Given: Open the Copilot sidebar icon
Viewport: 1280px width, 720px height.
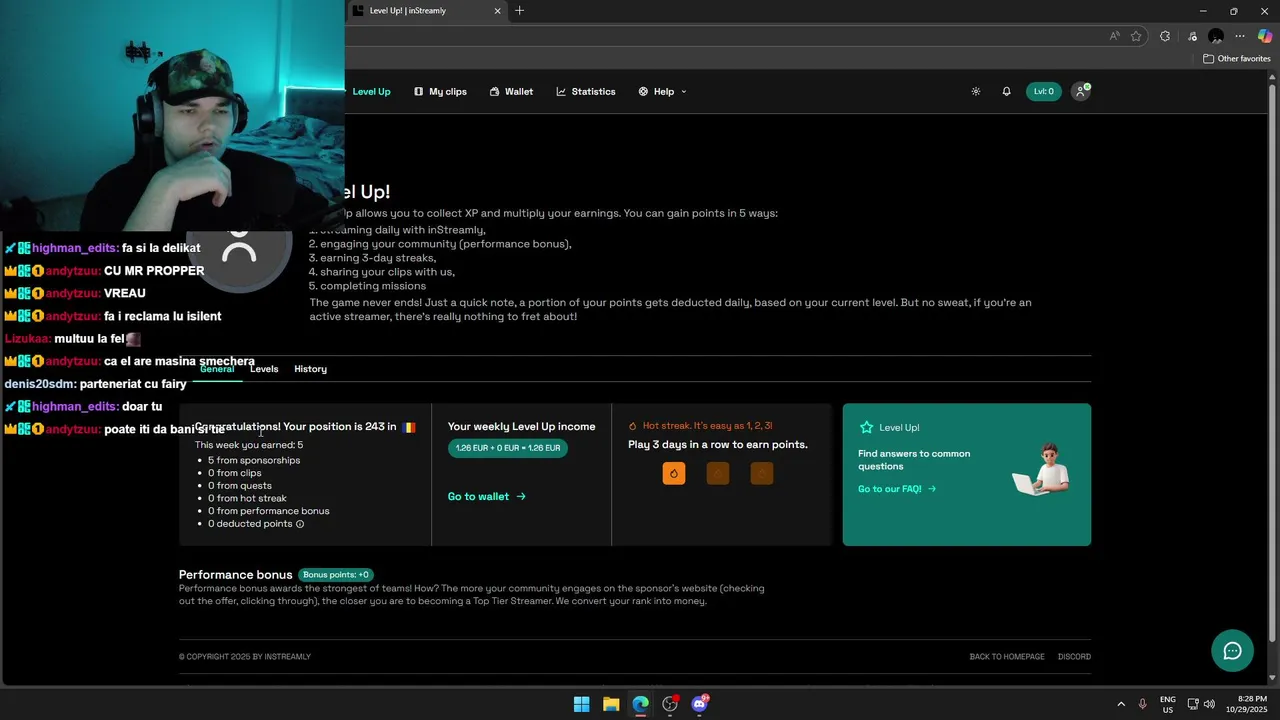Looking at the screenshot, I should [1265, 36].
